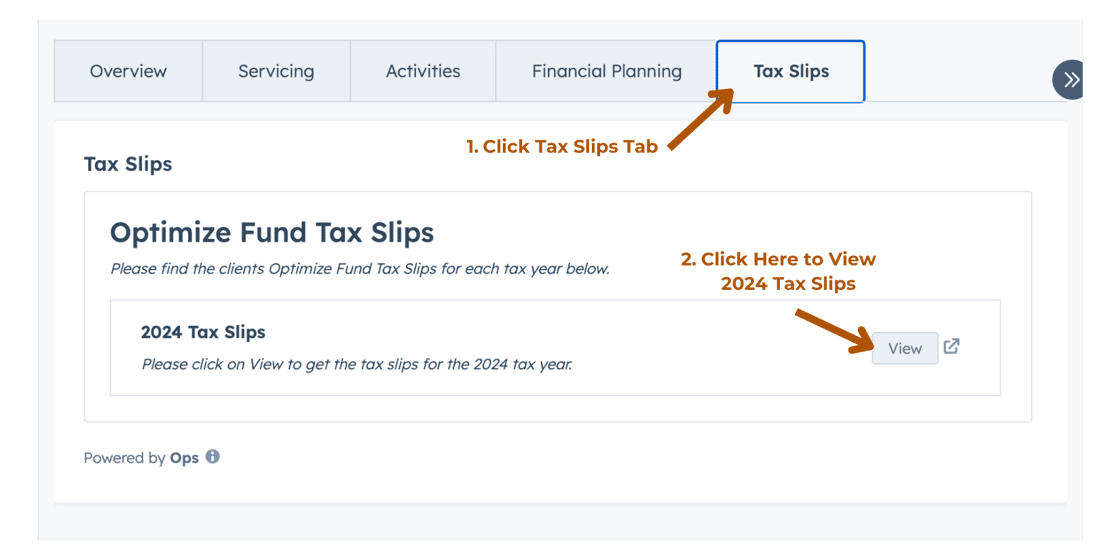Go to the Activities tab

click(423, 71)
